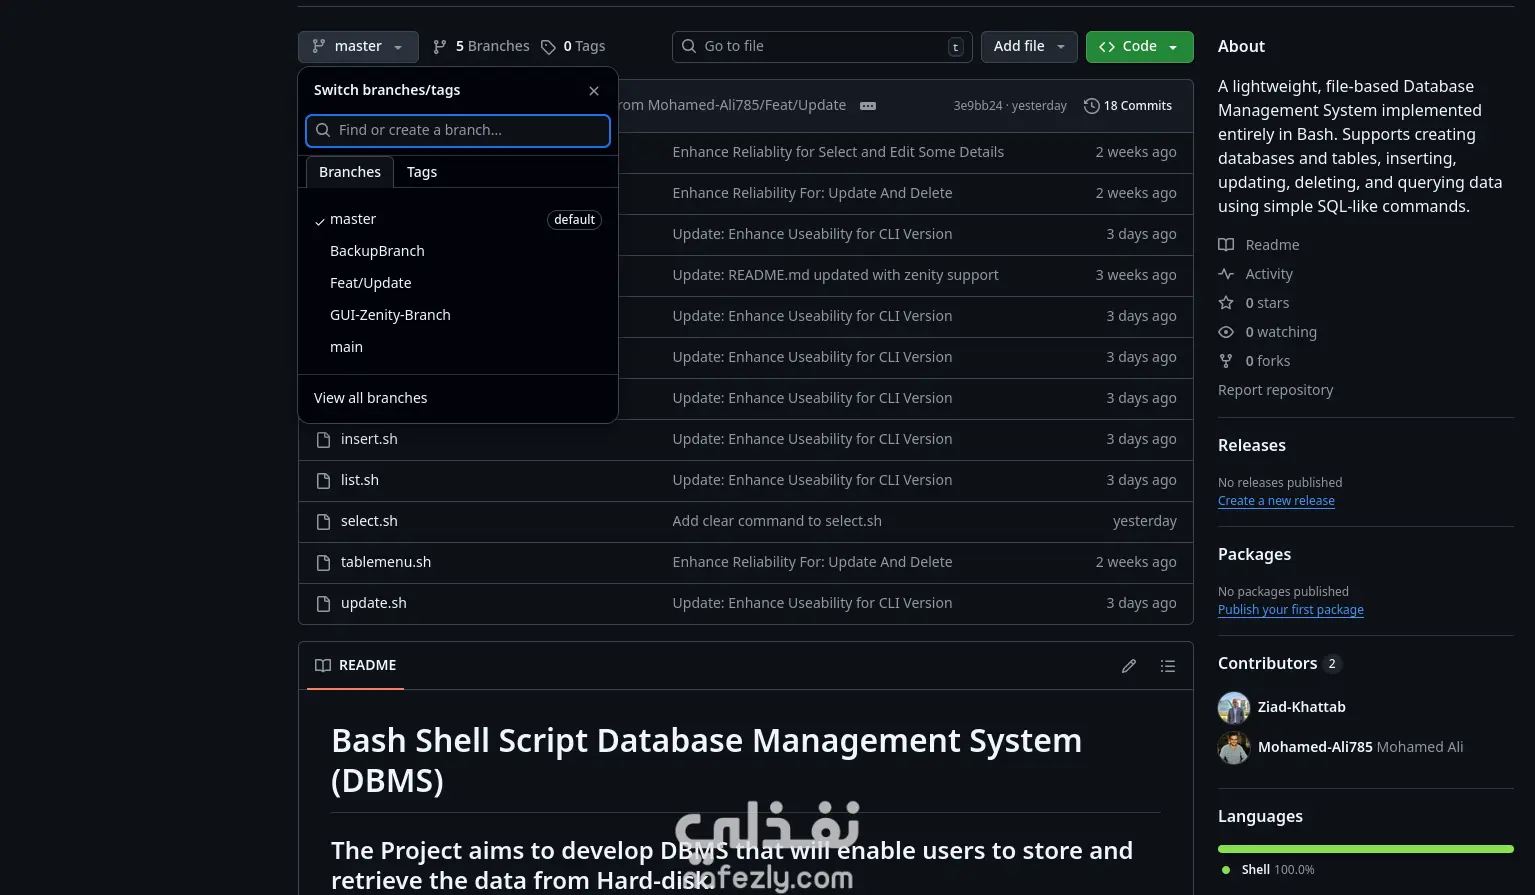This screenshot has height=895, width=1535.
Task: Select the GUI-Zenity-Branch branch
Action: click(458, 315)
